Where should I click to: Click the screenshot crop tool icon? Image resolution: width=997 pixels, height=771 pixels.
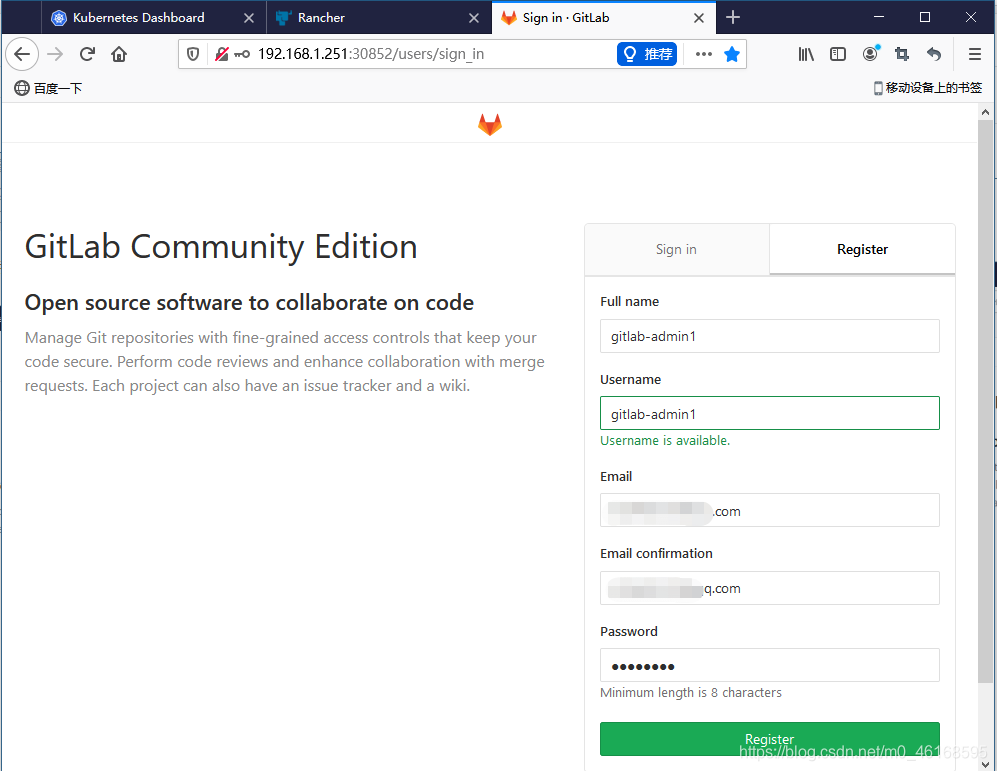[902, 54]
